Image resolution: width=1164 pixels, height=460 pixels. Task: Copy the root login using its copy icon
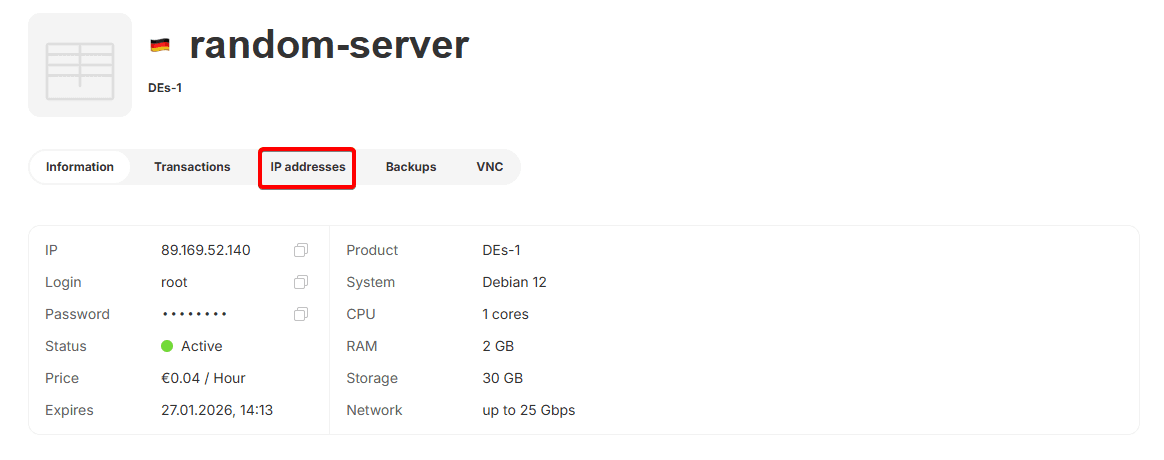coord(301,282)
